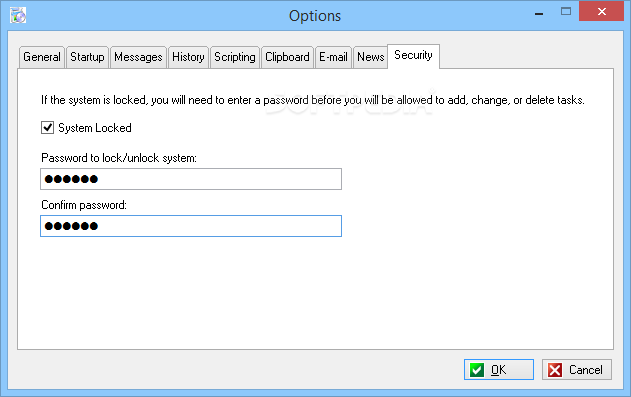Focus the Confirm password field

(191, 226)
